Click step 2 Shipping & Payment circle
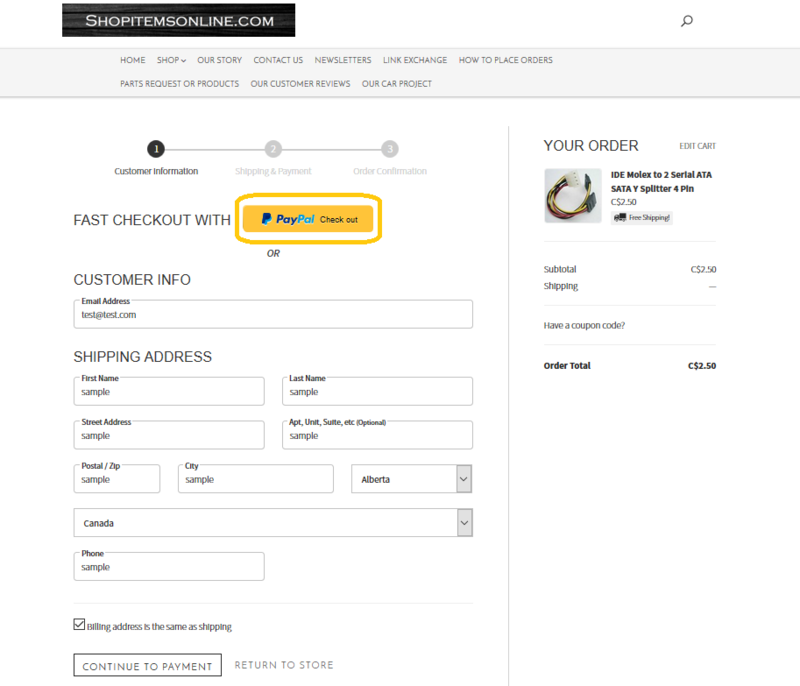800x686 pixels. point(273,149)
